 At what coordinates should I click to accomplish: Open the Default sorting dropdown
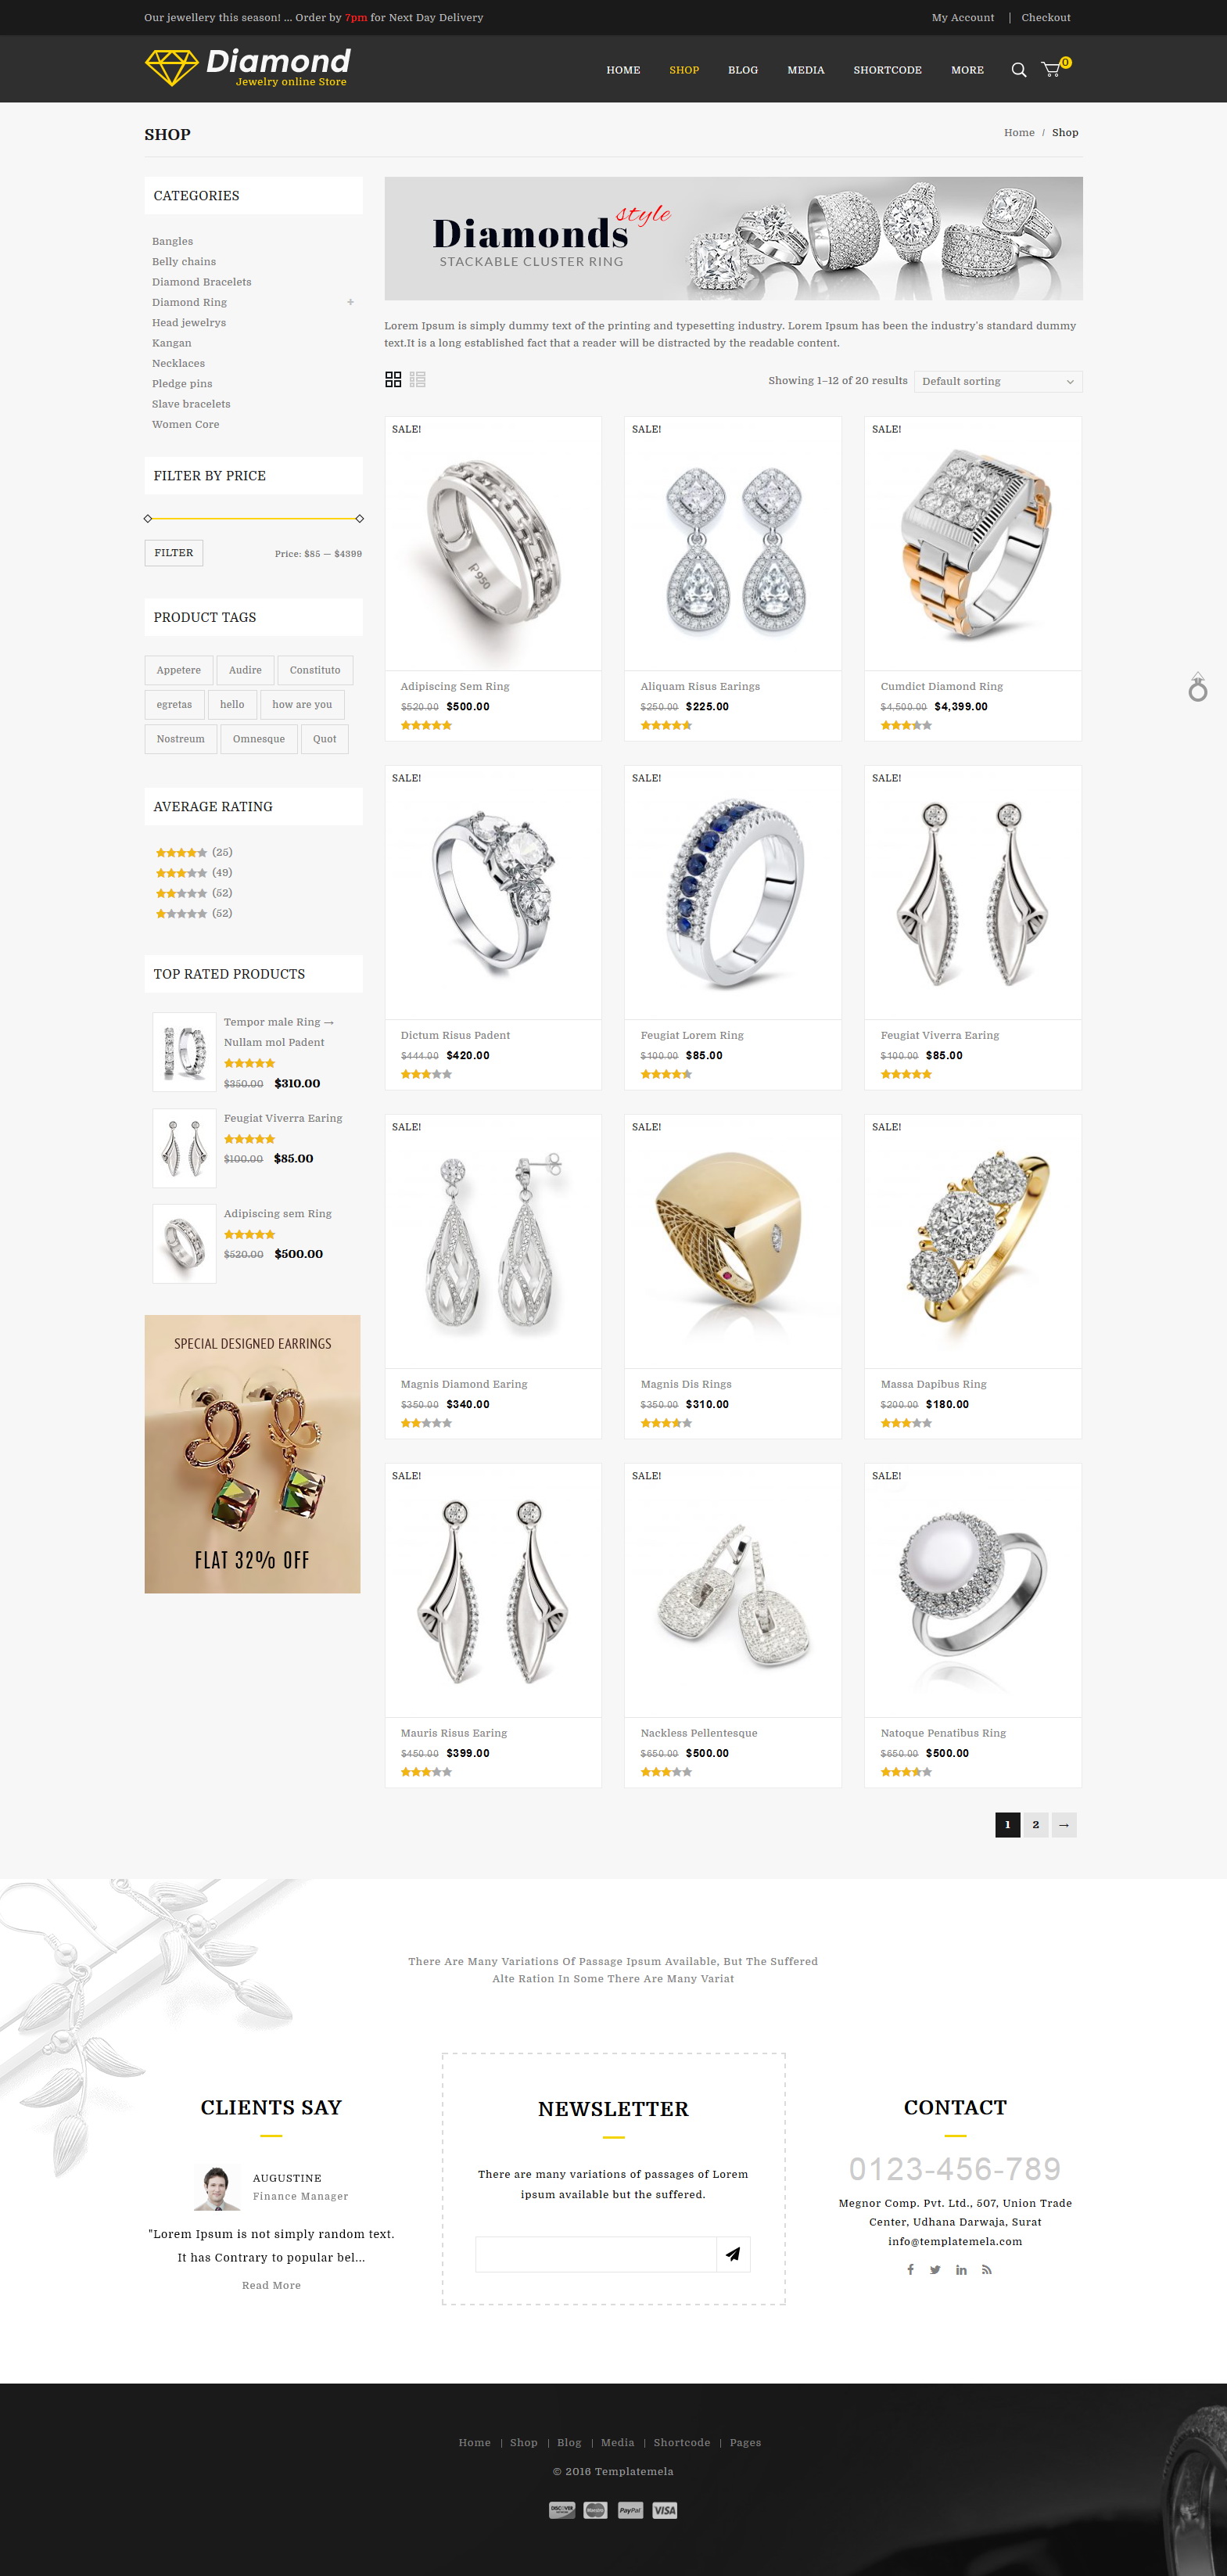point(998,381)
